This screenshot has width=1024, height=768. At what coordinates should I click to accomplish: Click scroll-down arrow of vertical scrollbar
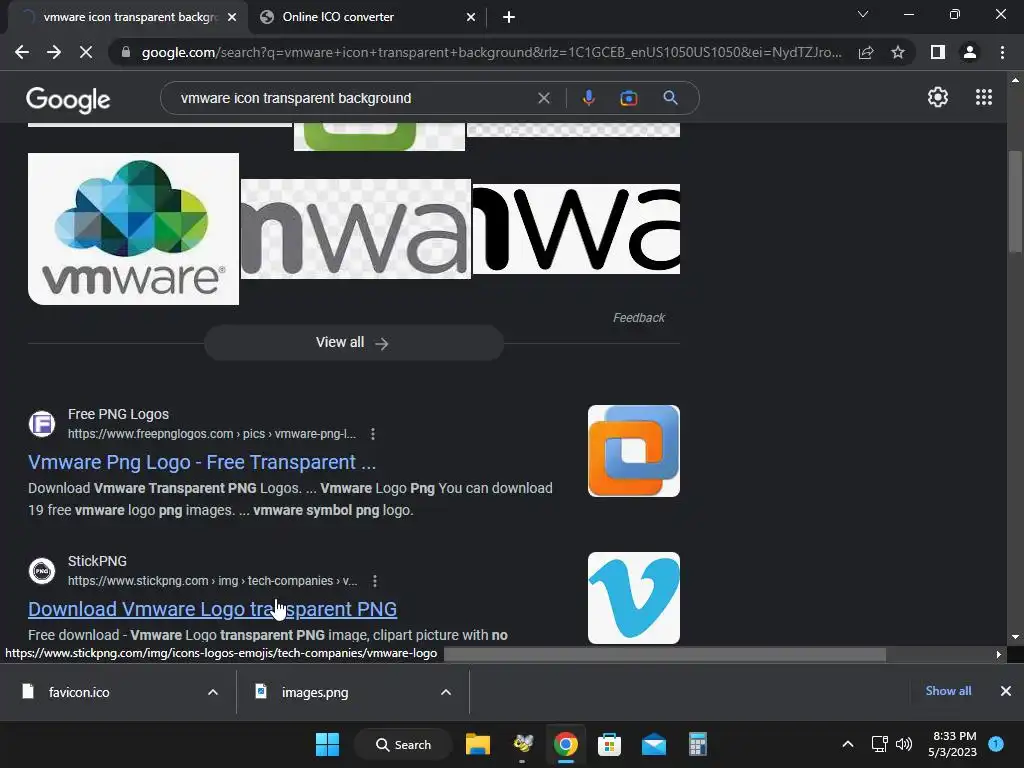click(x=1015, y=637)
